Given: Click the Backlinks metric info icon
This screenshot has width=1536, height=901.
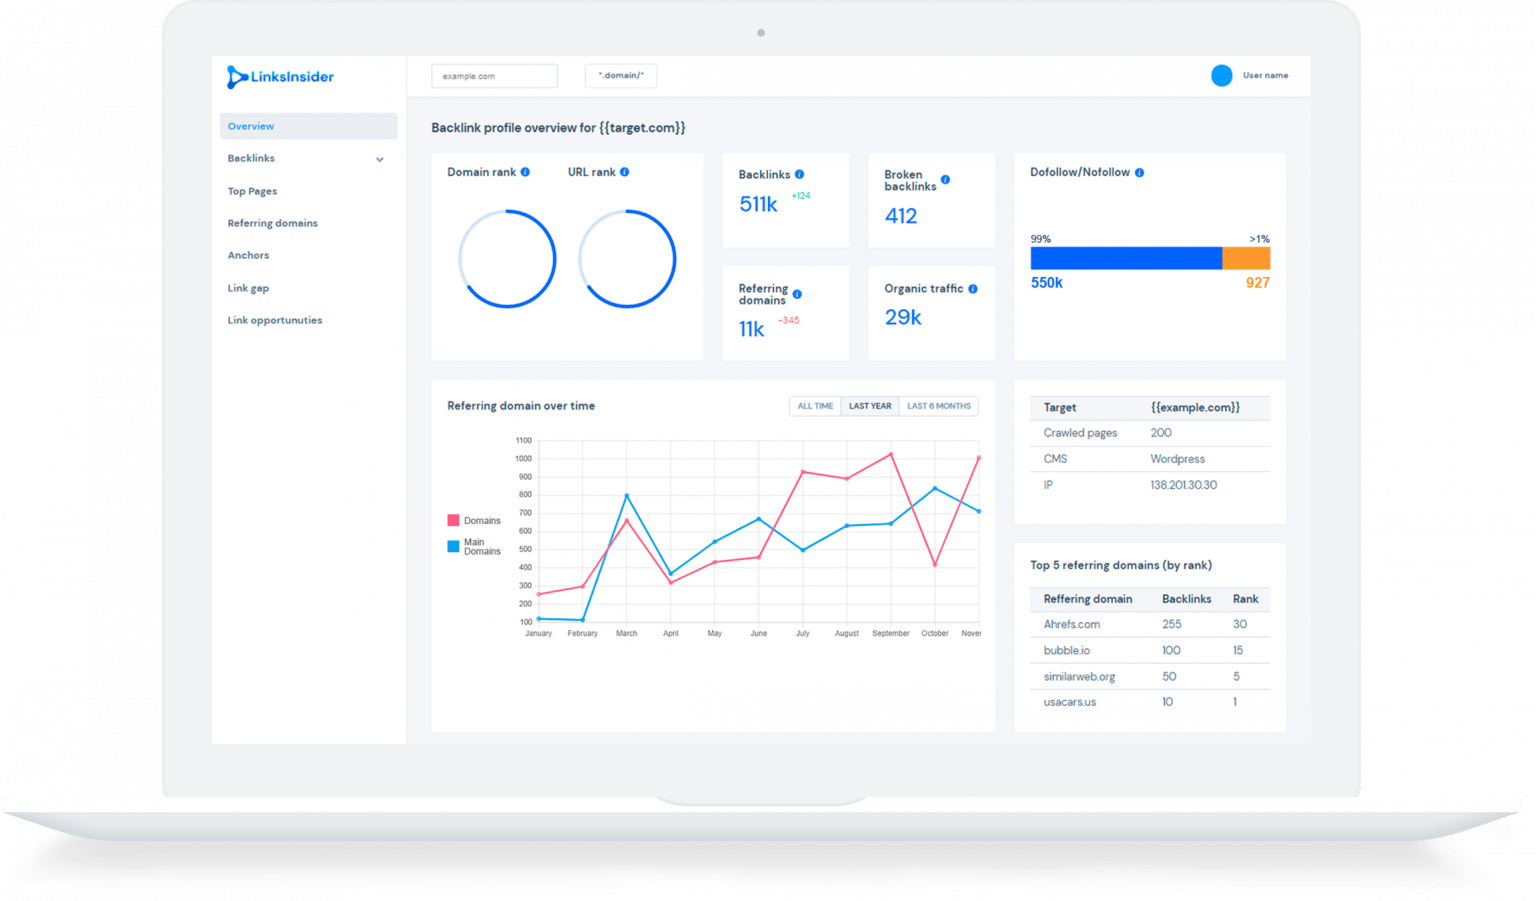Looking at the screenshot, I should pos(798,173).
